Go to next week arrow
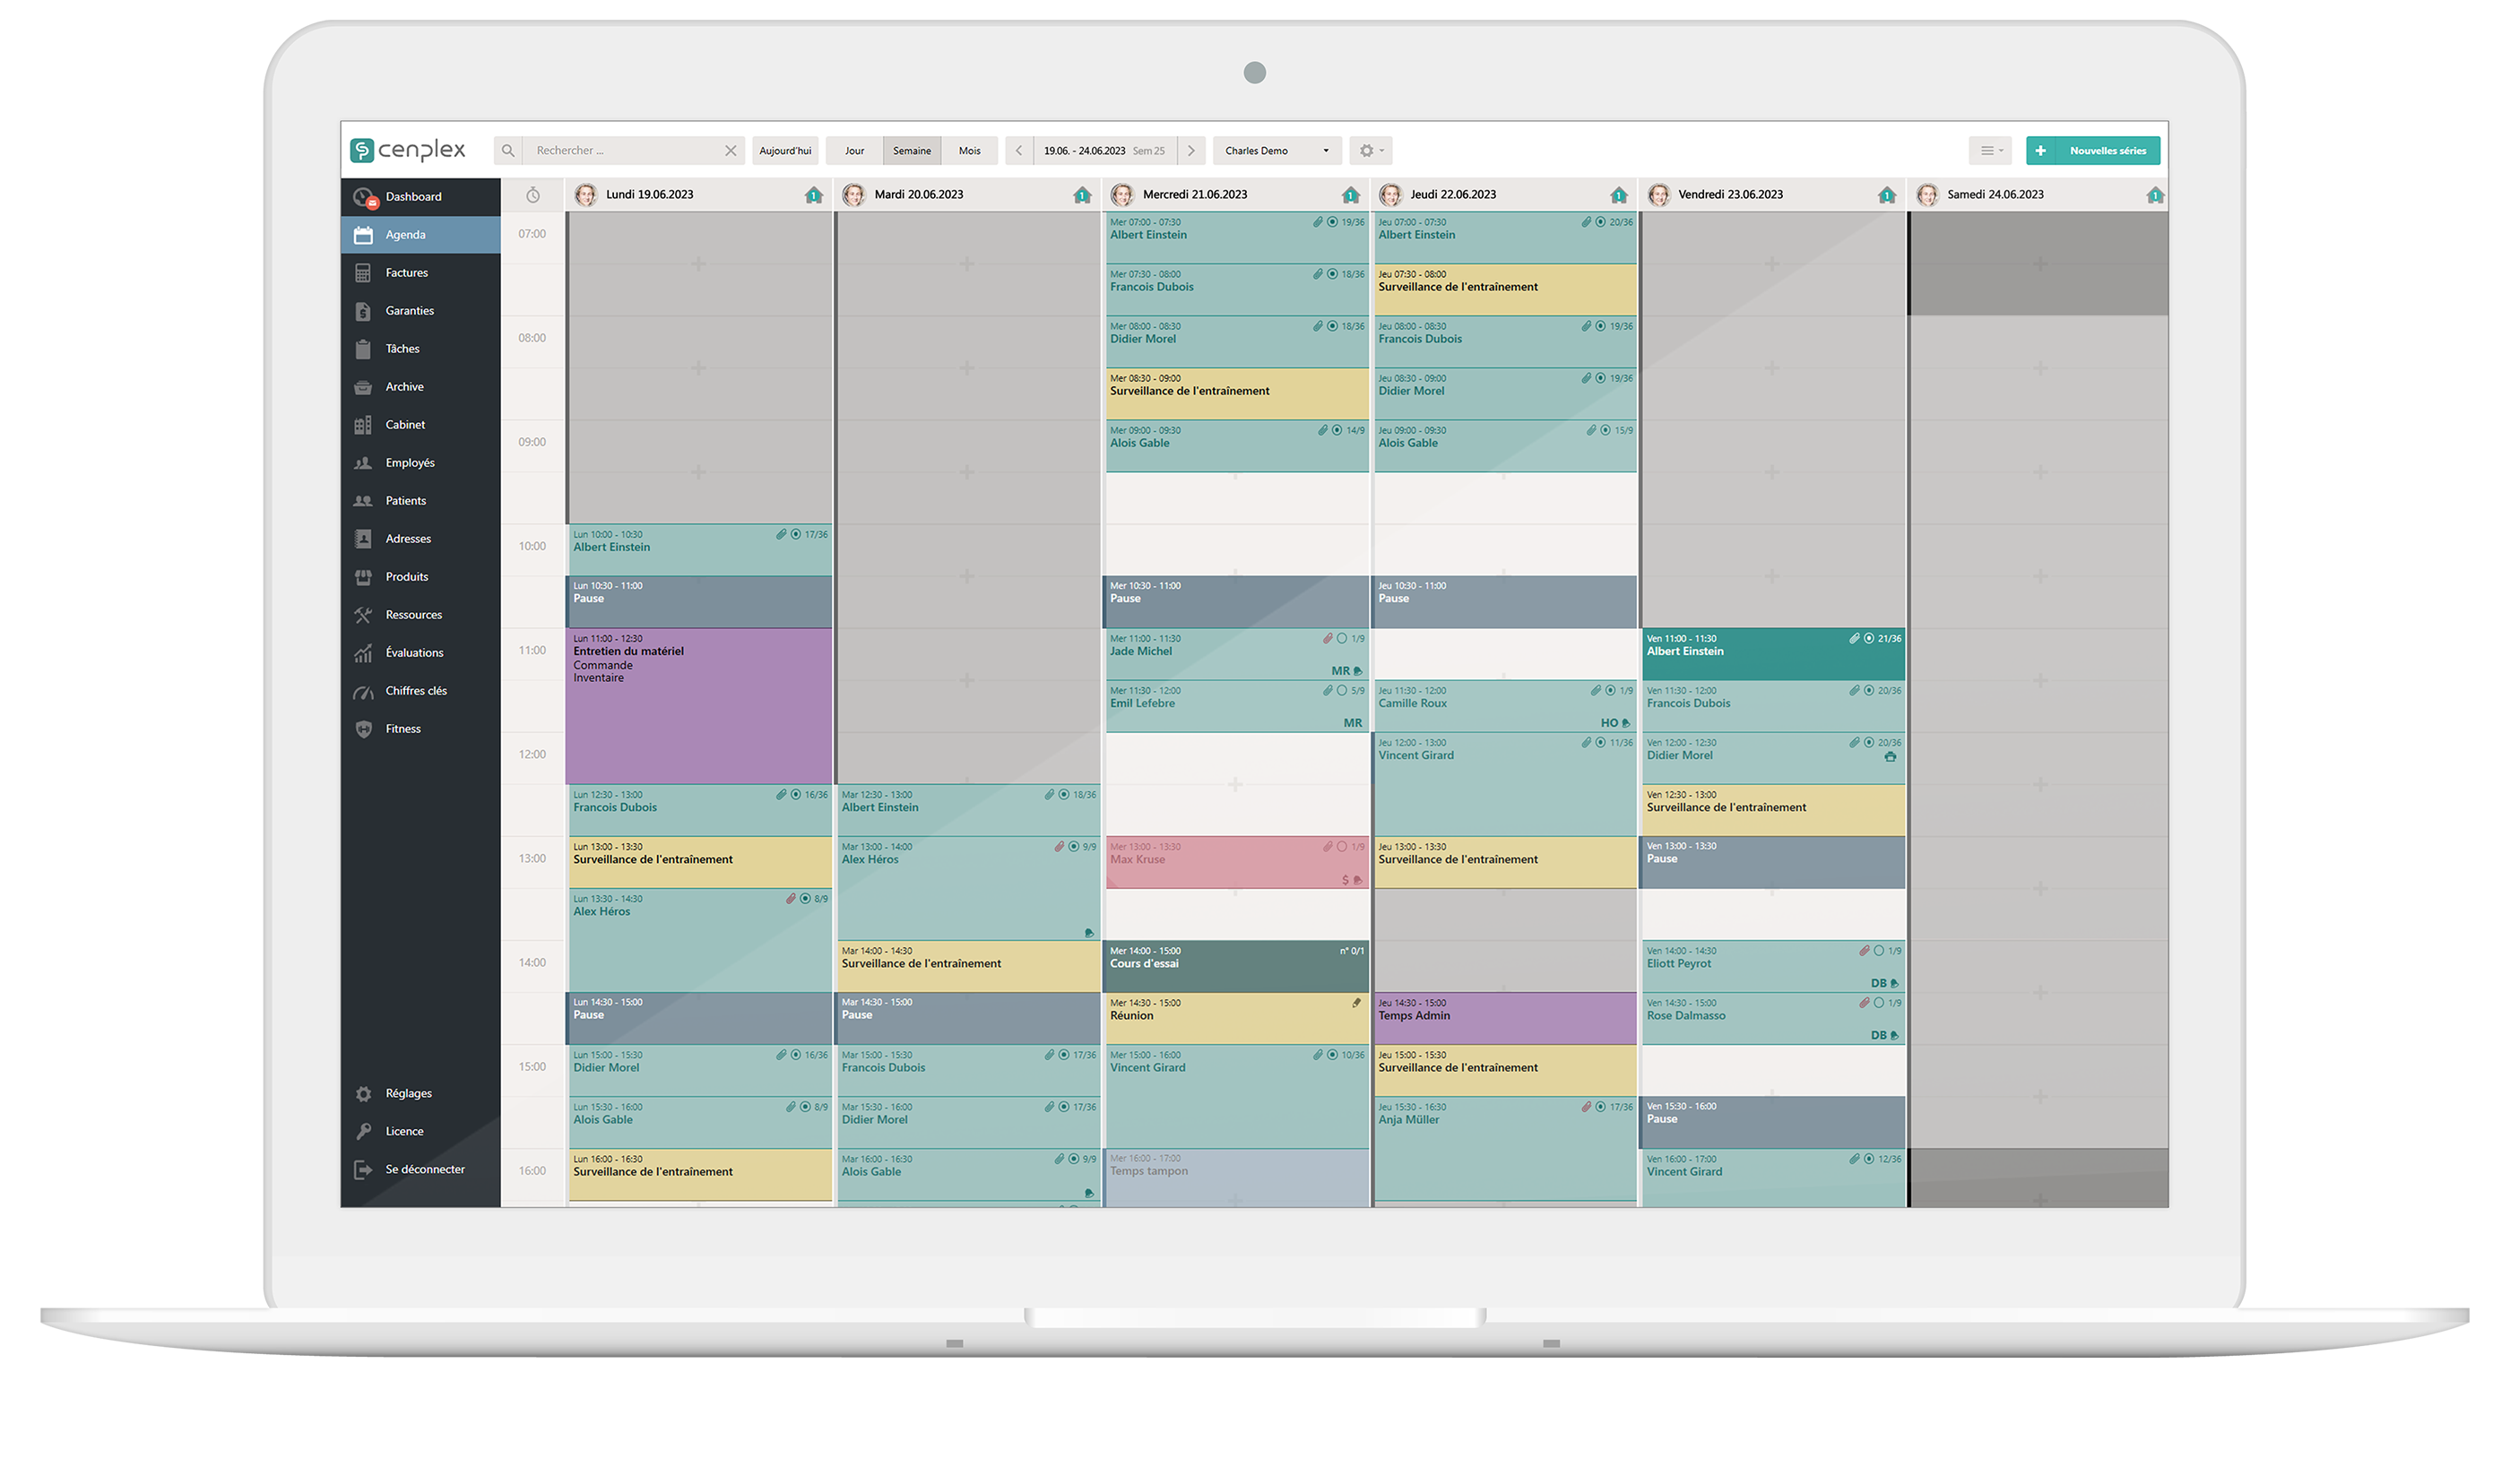Image resolution: width=2510 pixels, height=1484 pixels. pos(1191,151)
